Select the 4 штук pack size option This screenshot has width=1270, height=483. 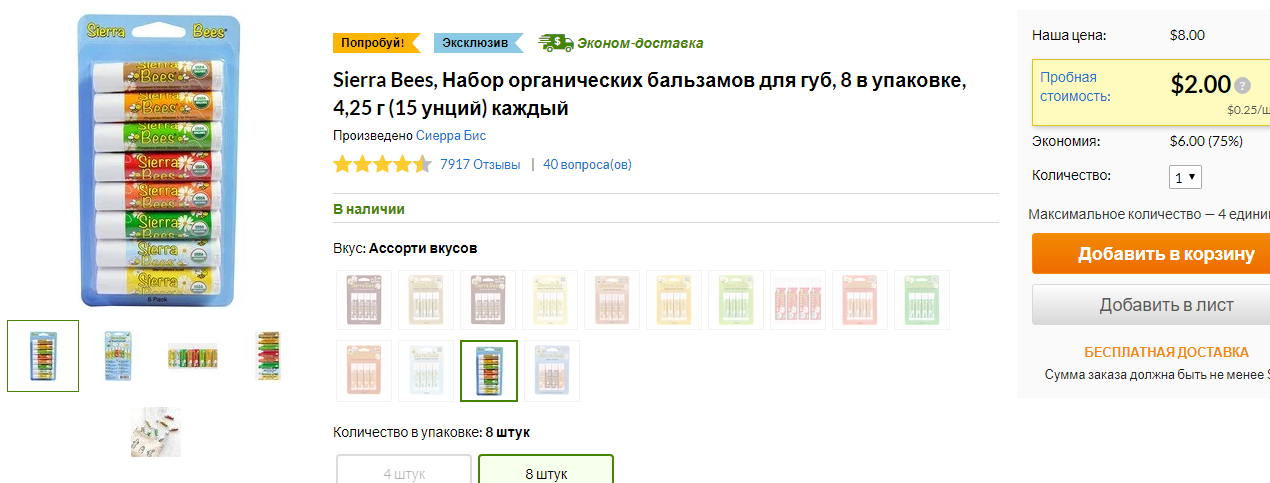click(x=403, y=468)
